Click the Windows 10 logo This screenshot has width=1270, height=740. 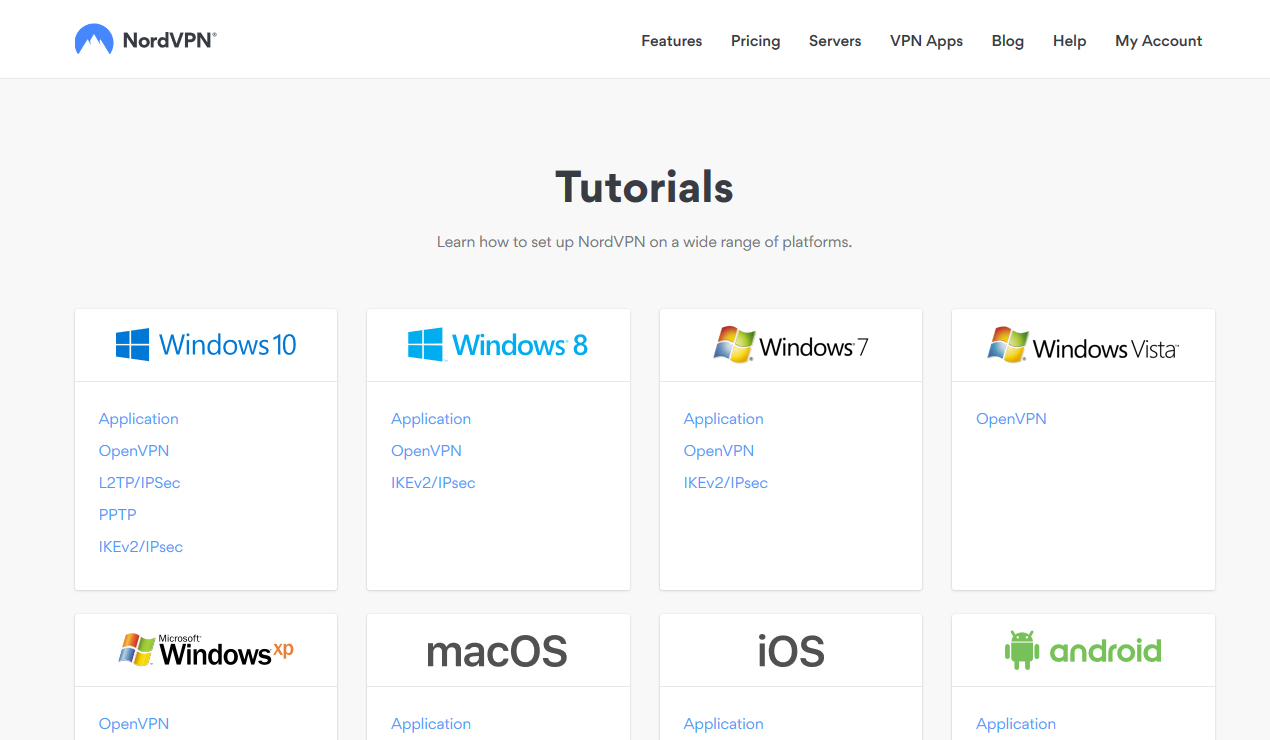pyautogui.click(x=206, y=345)
